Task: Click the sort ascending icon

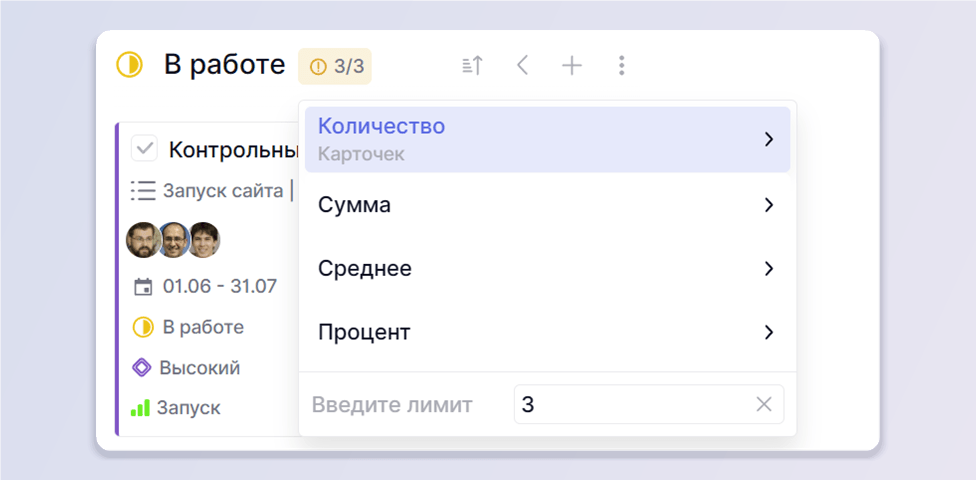Action: click(x=472, y=65)
